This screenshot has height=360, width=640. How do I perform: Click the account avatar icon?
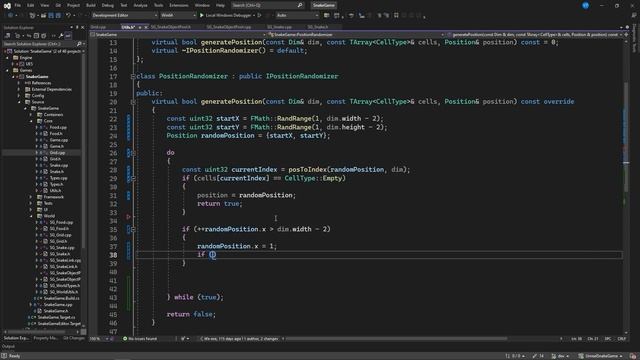[x=585, y=5]
